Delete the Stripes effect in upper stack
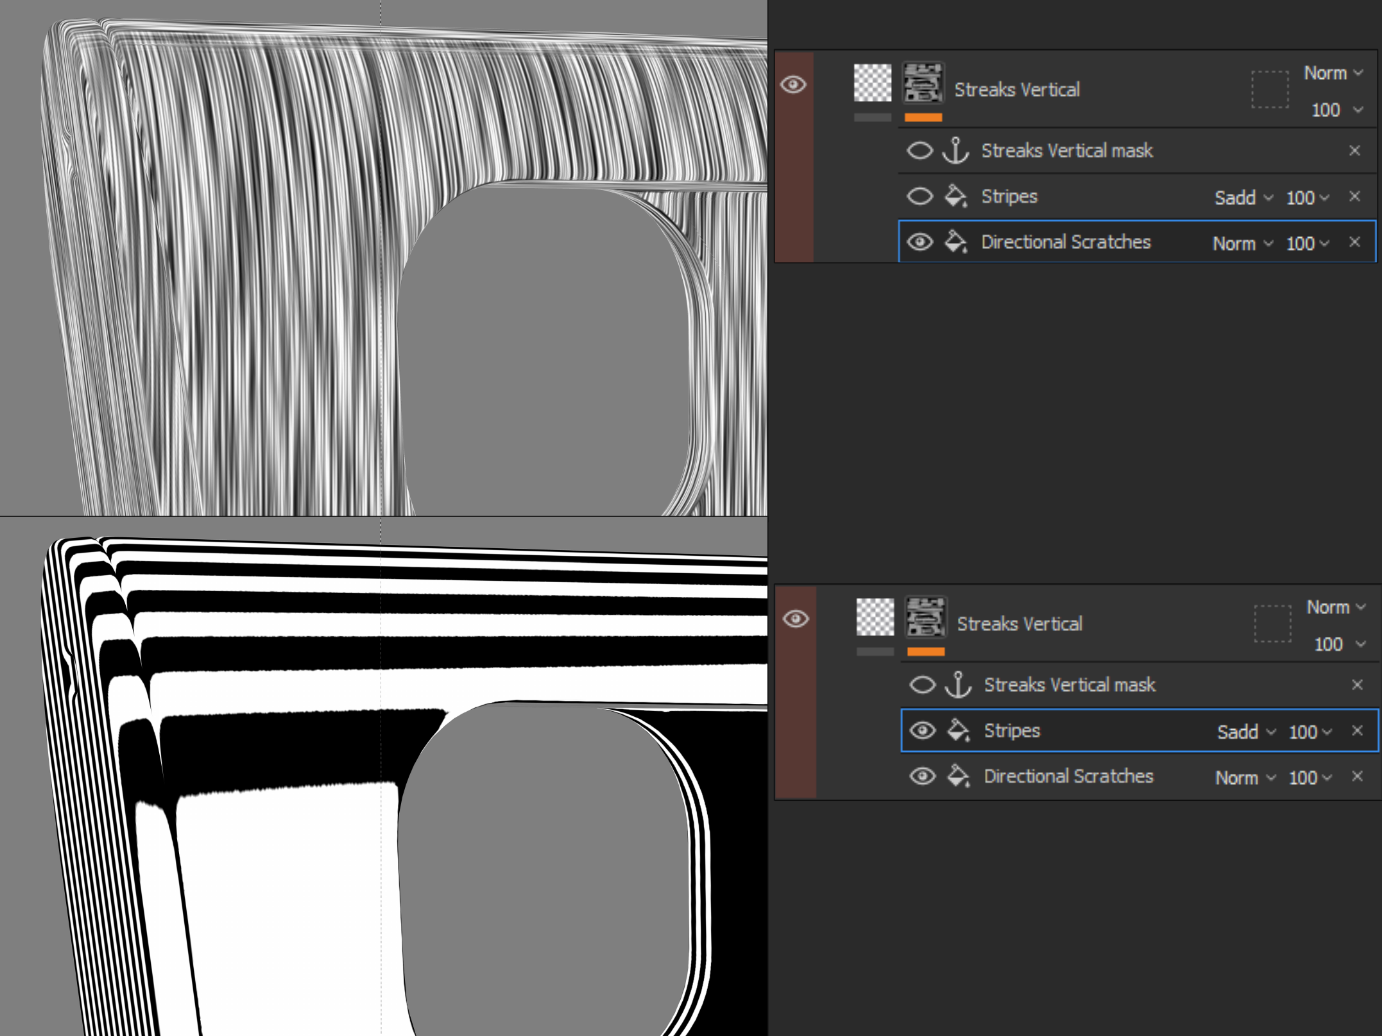This screenshot has width=1382, height=1036. click(1355, 197)
